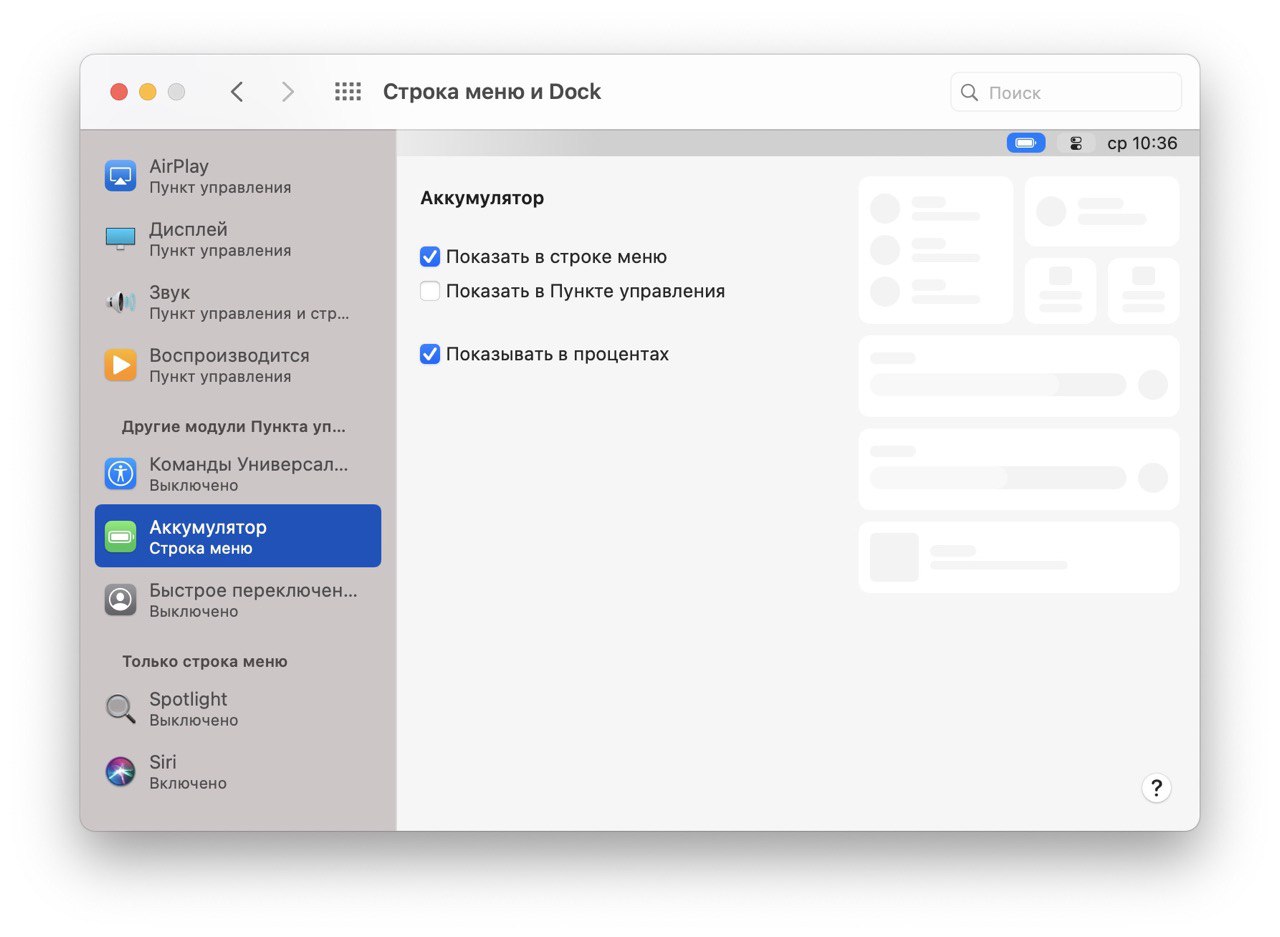Image resolution: width=1280 pixels, height=937 pixels.
Task: Select Команды Универсал... sidebar label
Action: (249, 464)
